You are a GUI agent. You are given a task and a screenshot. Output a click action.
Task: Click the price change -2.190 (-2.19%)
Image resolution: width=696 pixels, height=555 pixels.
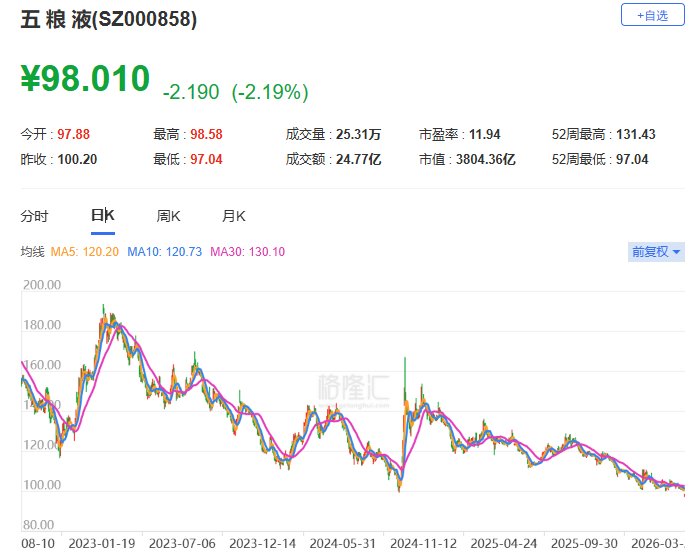point(235,92)
